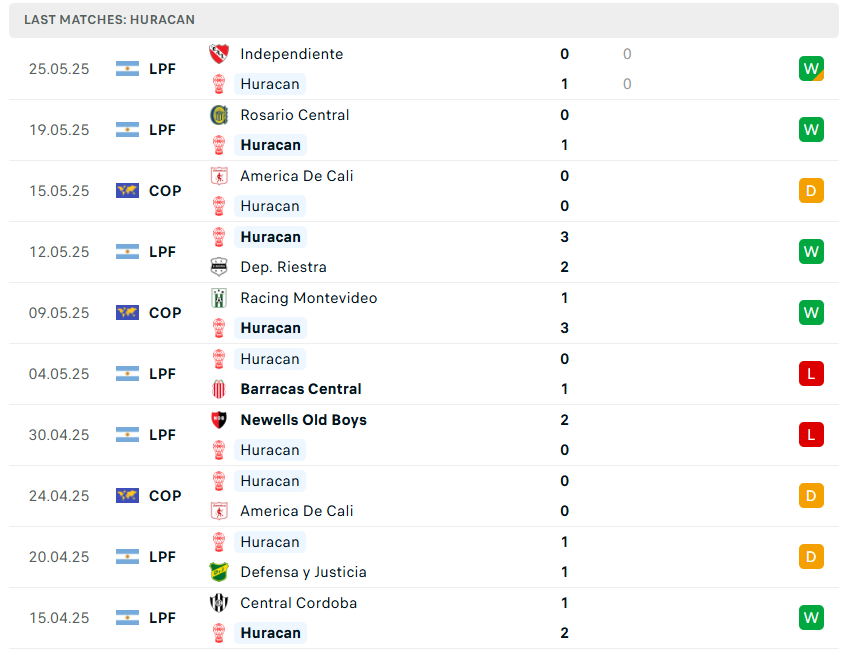The image size is (854, 655).
Task: Click the Central Cordoba team crest
Action: click(x=218, y=603)
